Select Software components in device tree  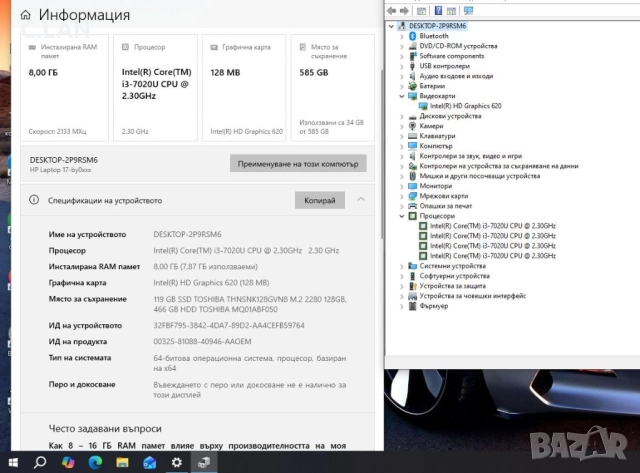pos(452,56)
